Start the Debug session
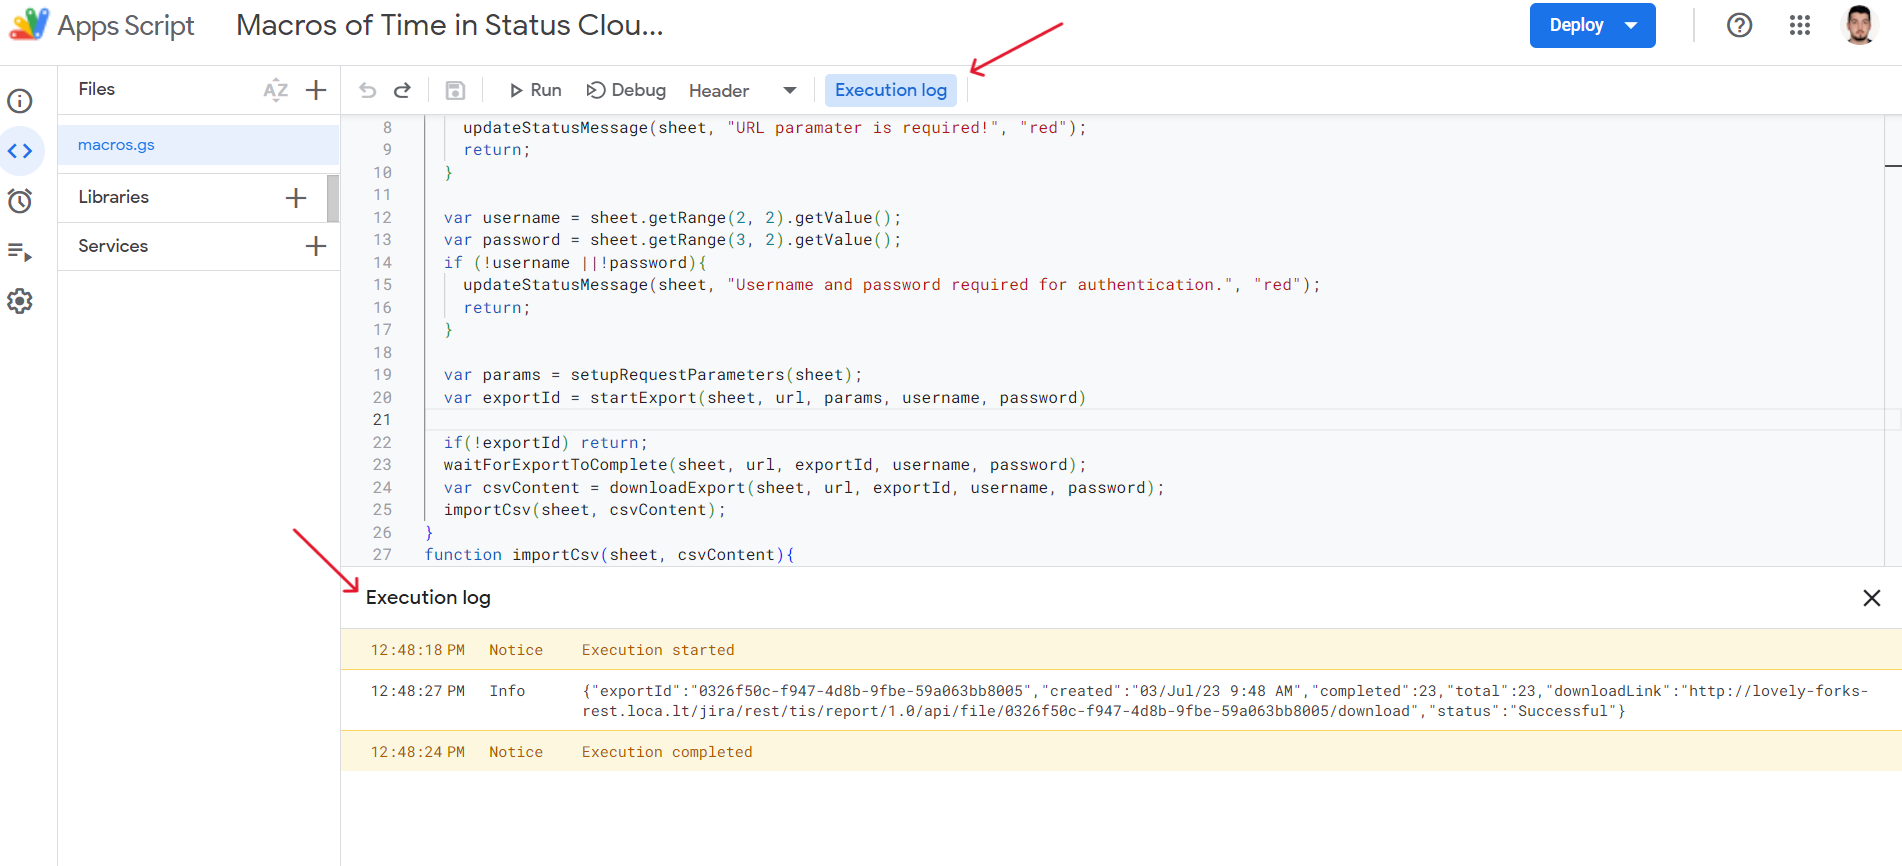Viewport: 1902px width, 866px height. click(626, 90)
